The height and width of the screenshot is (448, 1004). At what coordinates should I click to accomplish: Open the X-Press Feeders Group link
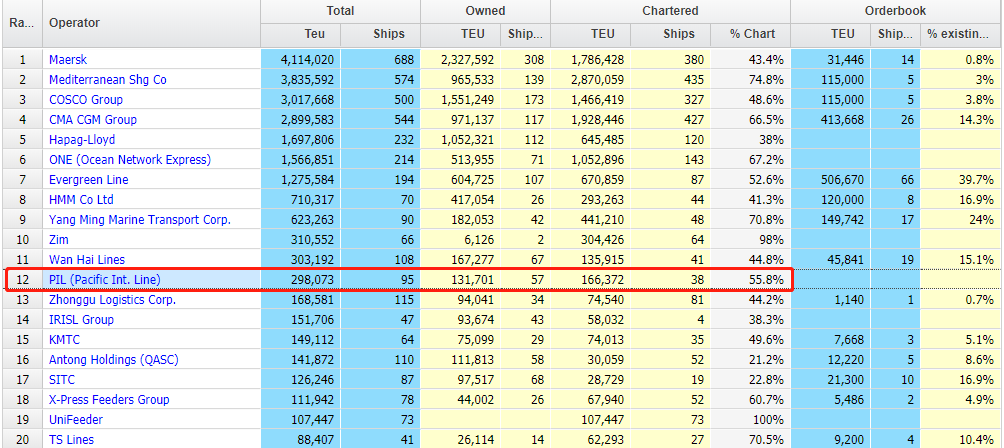pyautogui.click(x=109, y=399)
